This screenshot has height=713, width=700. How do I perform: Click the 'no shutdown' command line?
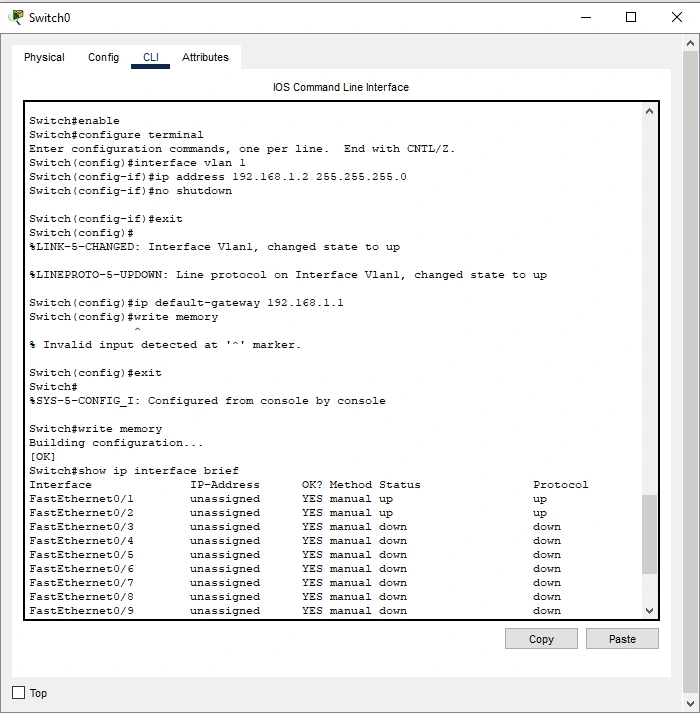pos(131,191)
